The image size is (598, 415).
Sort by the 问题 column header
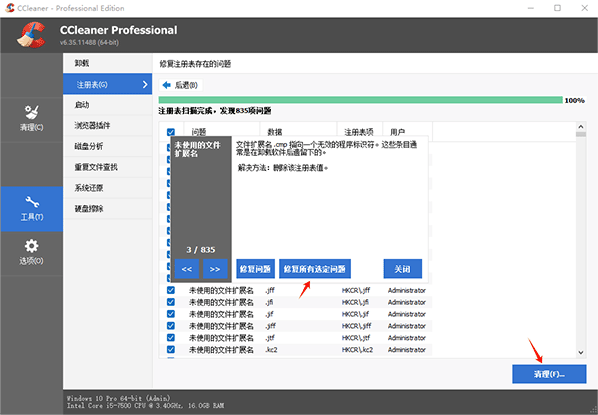tap(222, 132)
